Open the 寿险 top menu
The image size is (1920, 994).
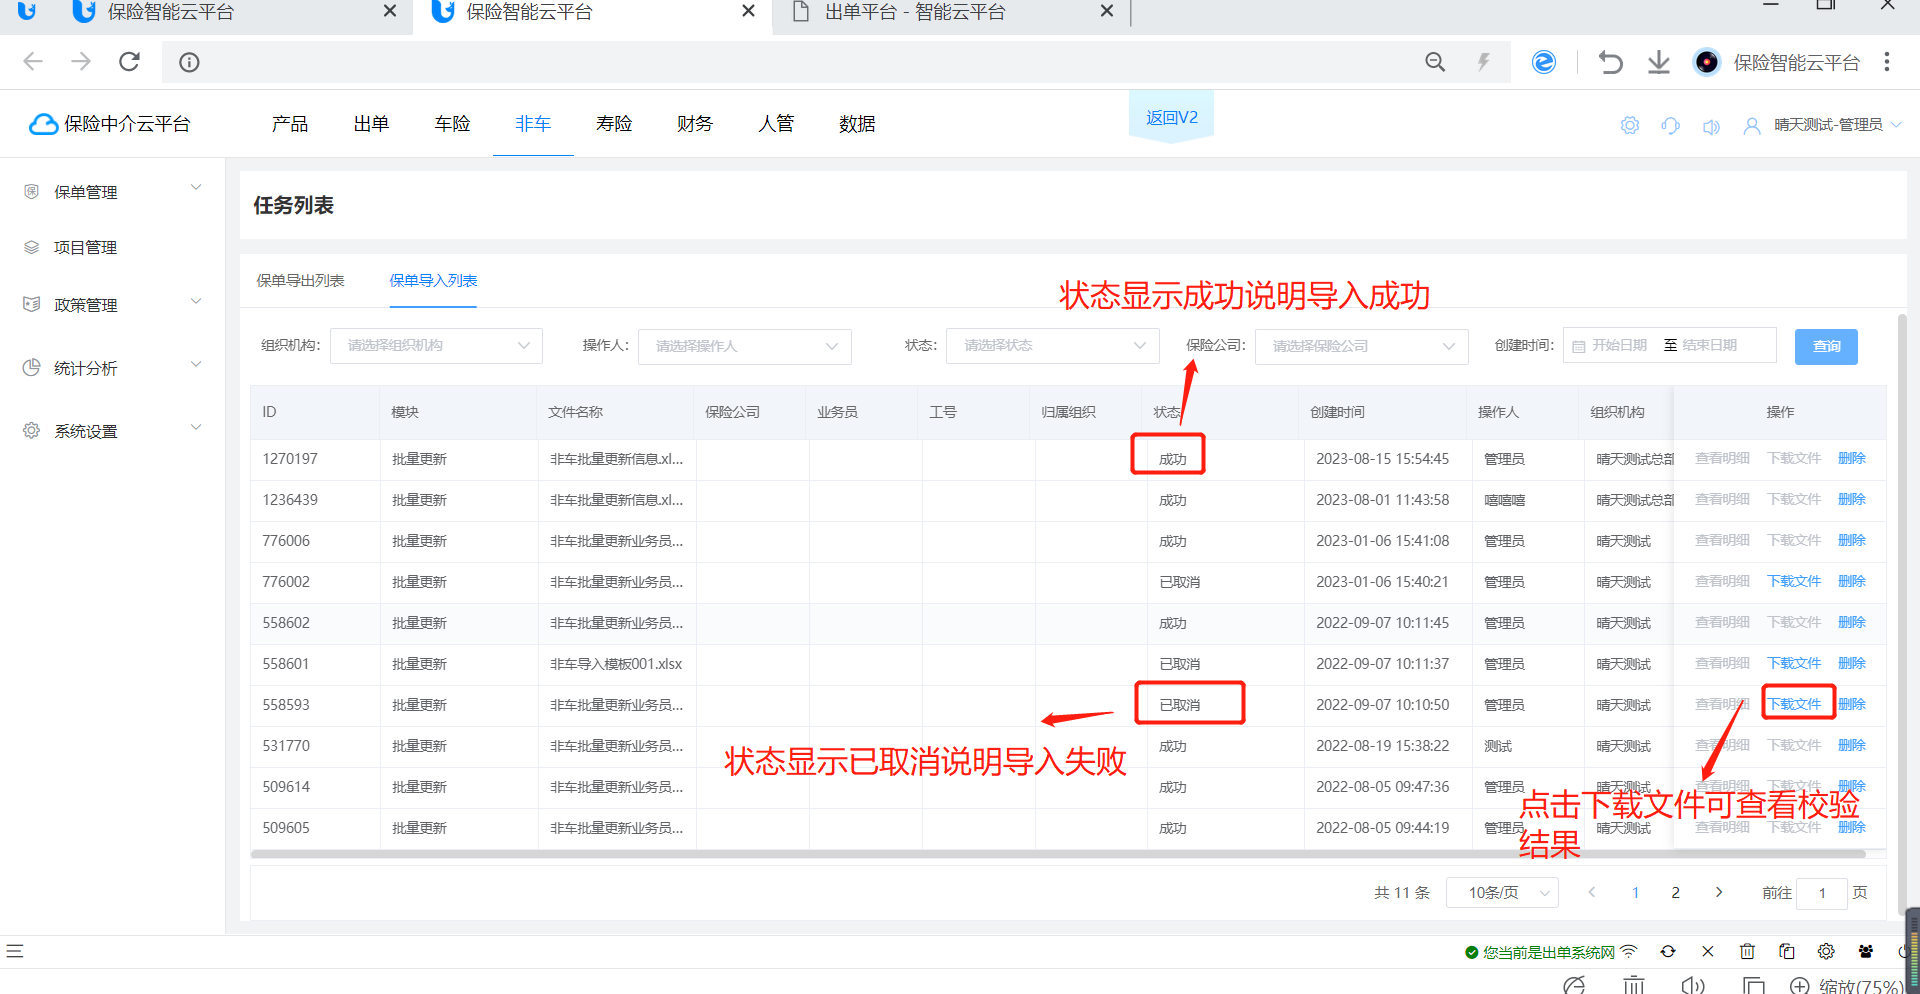pyautogui.click(x=614, y=124)
